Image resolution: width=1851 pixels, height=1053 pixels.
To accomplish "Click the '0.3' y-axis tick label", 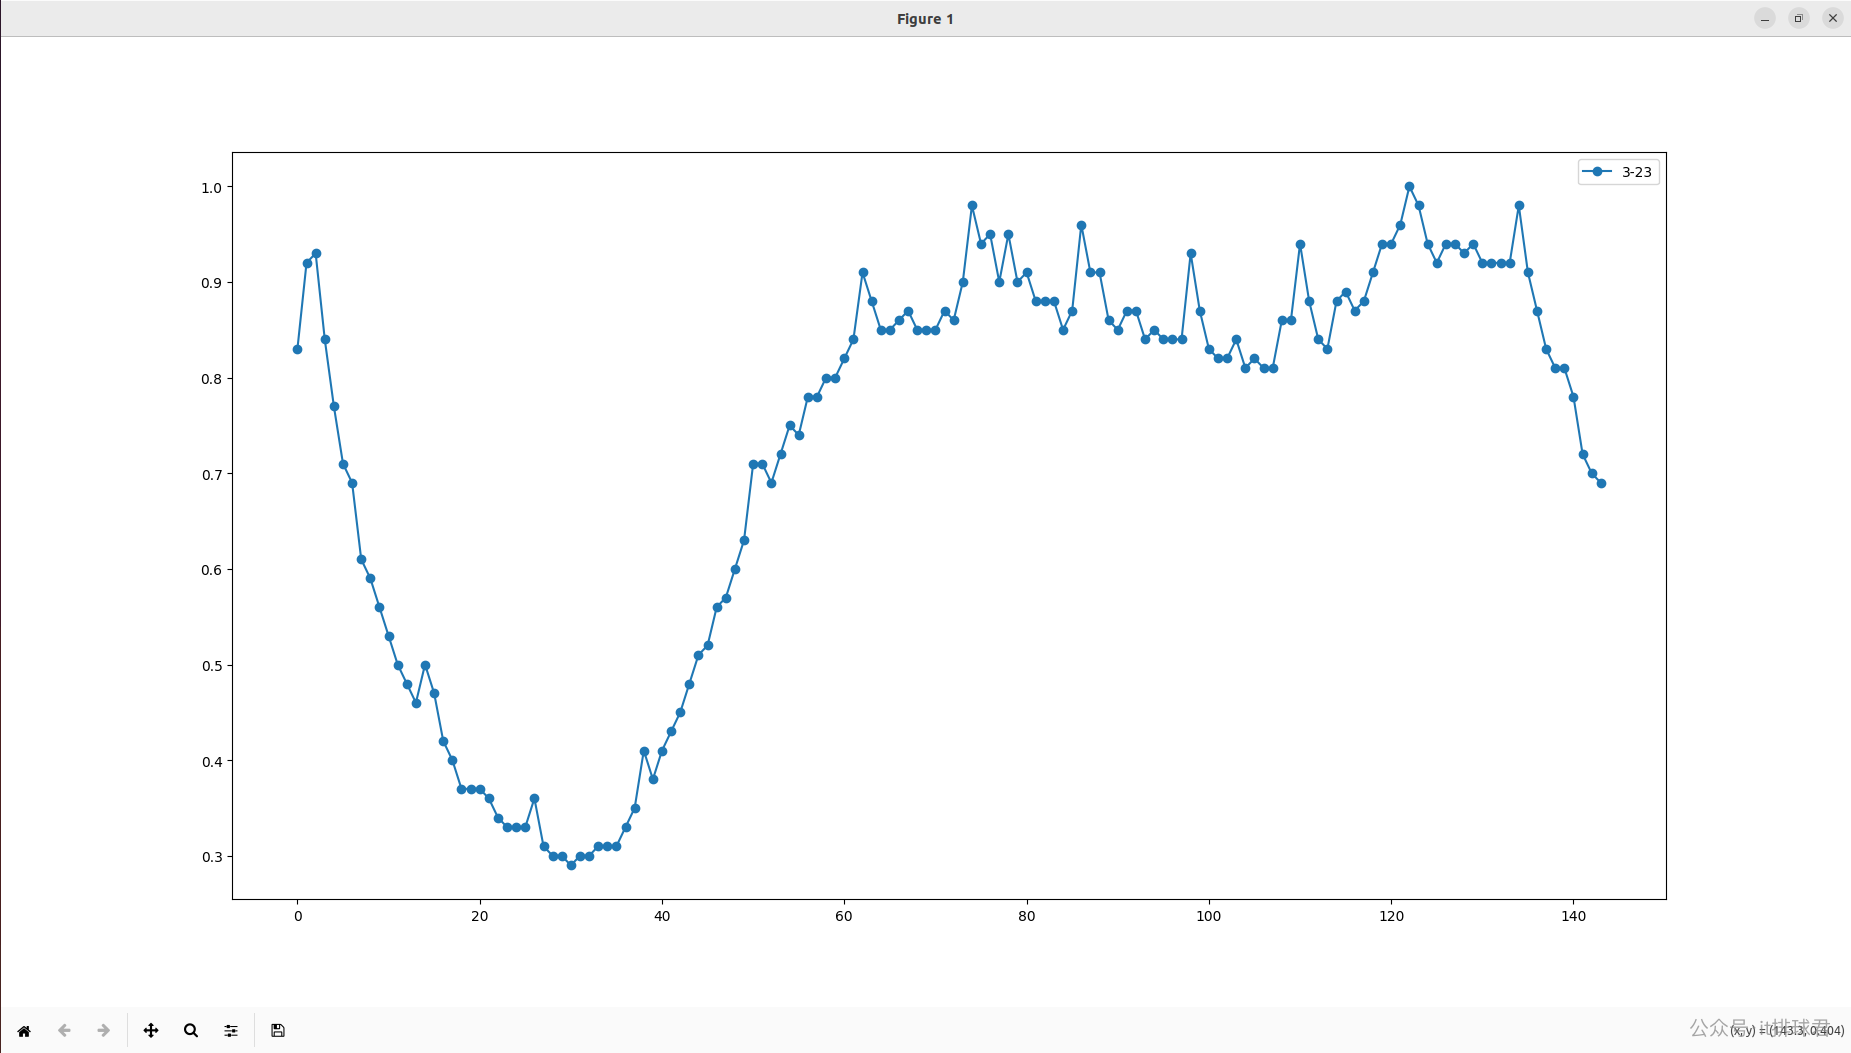I will tap(211, 857).
